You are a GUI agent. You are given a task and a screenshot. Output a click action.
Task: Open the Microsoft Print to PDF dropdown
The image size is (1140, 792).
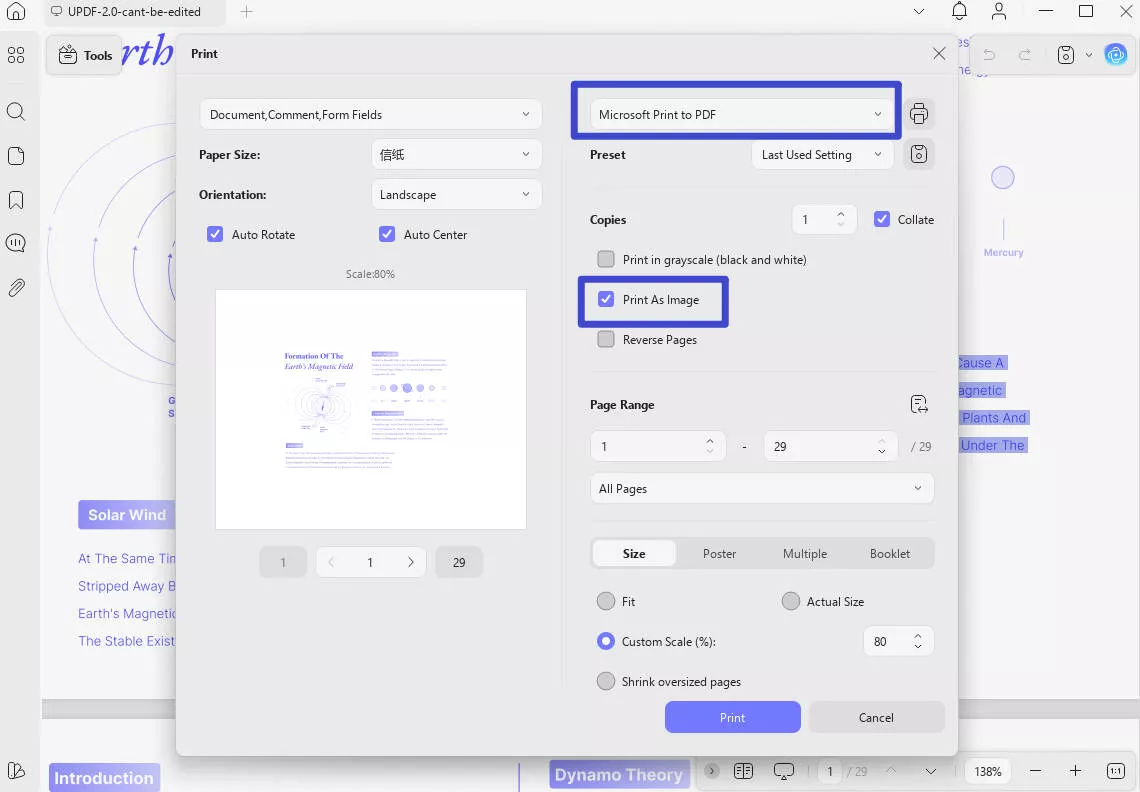click(739, 115)
